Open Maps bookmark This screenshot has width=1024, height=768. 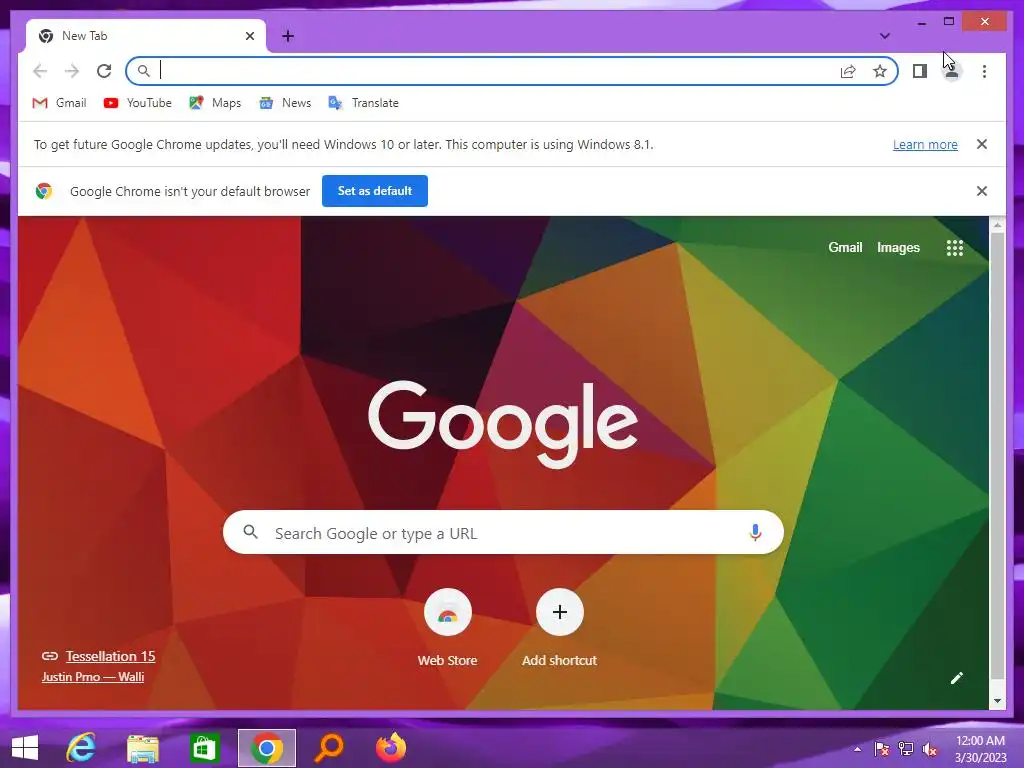pyautogui.click(x=216, y=103)
